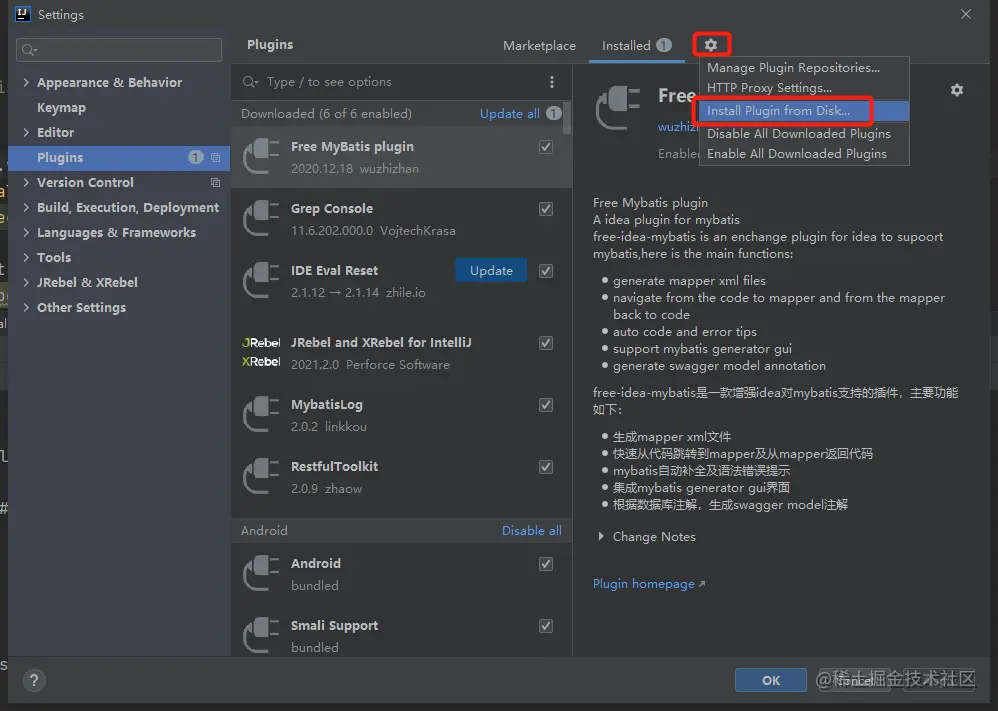998x711 pixels.
Task: Click the plugin list scrollbar
Action: (x=566, y=116)
